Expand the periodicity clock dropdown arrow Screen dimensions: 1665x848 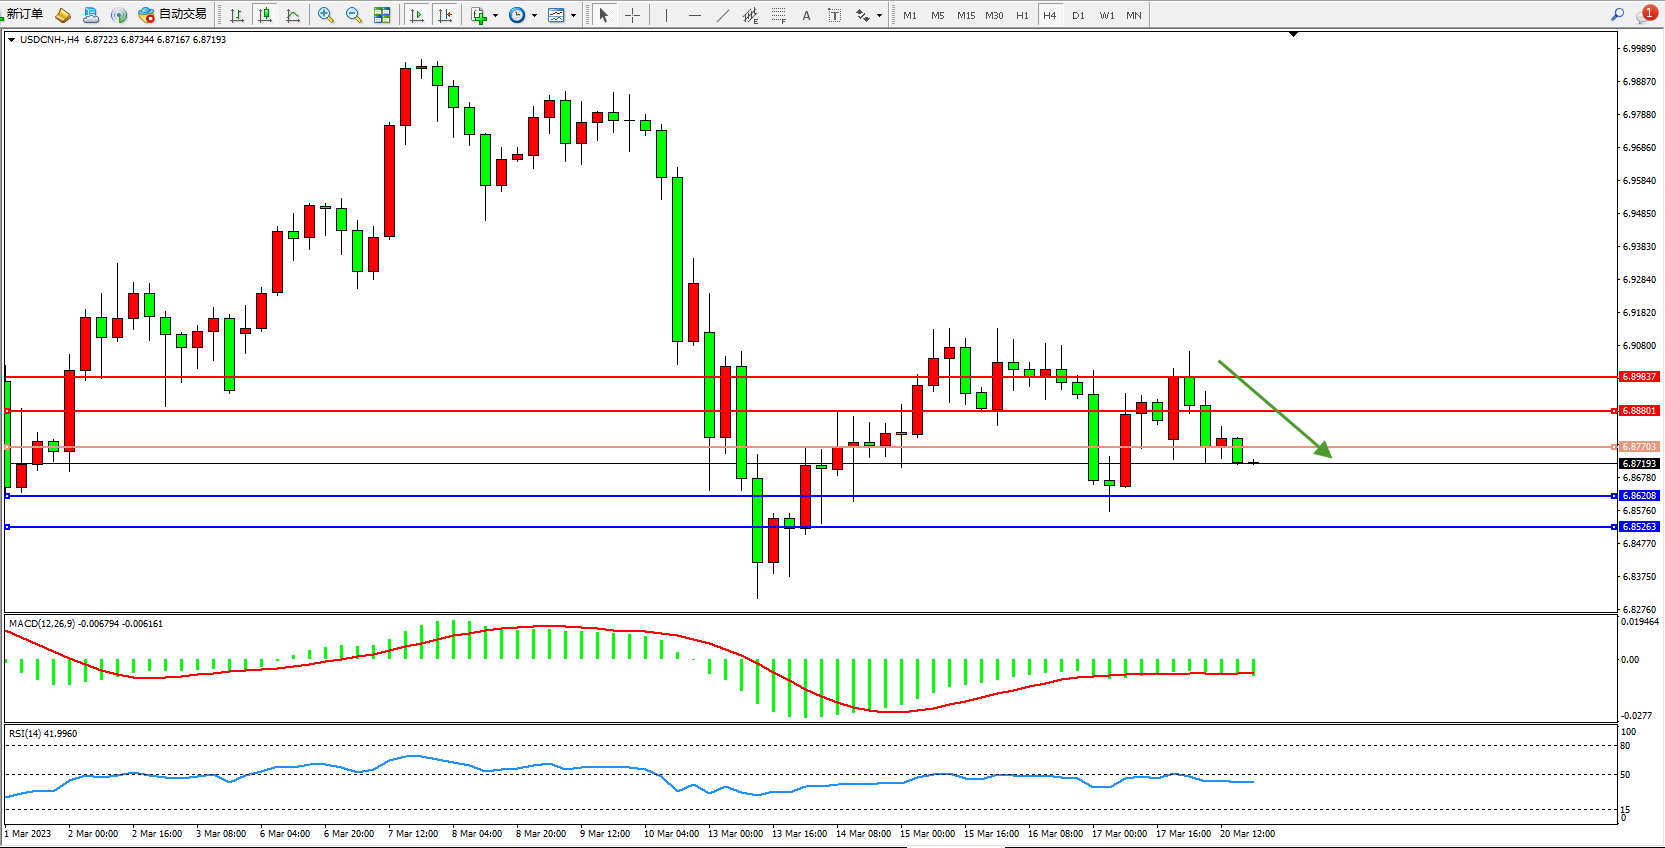(x=534, y=15)
